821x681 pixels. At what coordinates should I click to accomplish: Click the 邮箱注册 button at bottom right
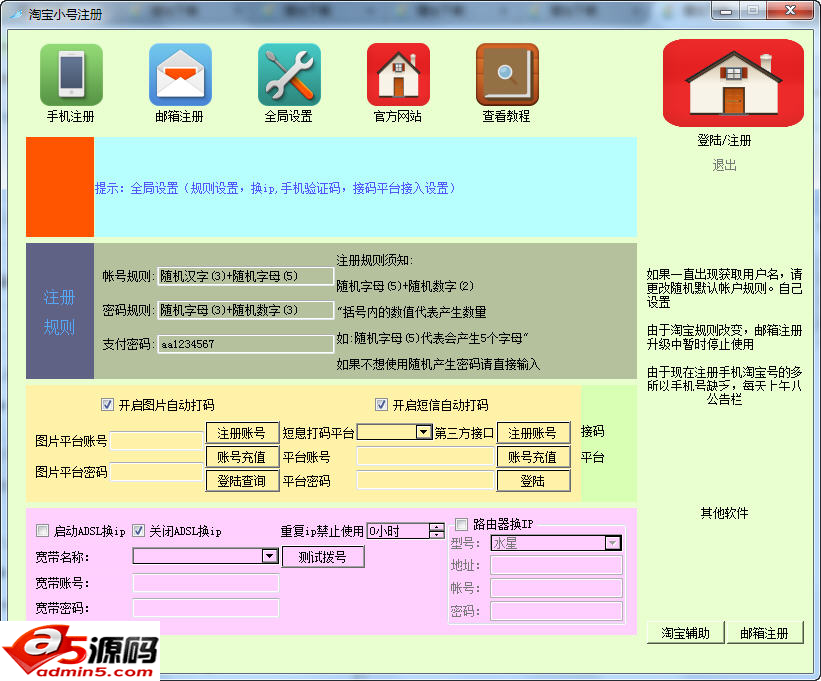pos(764,633)
